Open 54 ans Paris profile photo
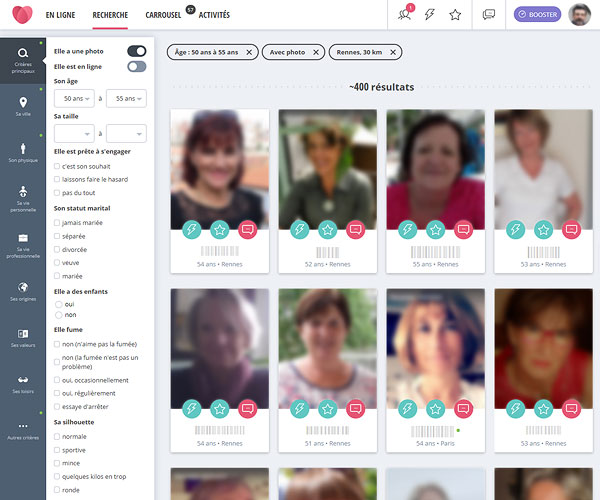 435,349
